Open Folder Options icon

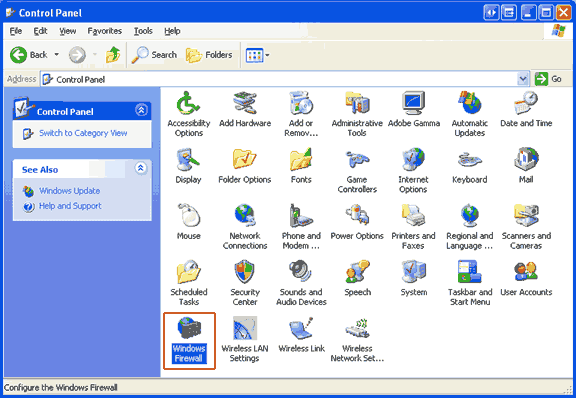click(x=245, y=166)
